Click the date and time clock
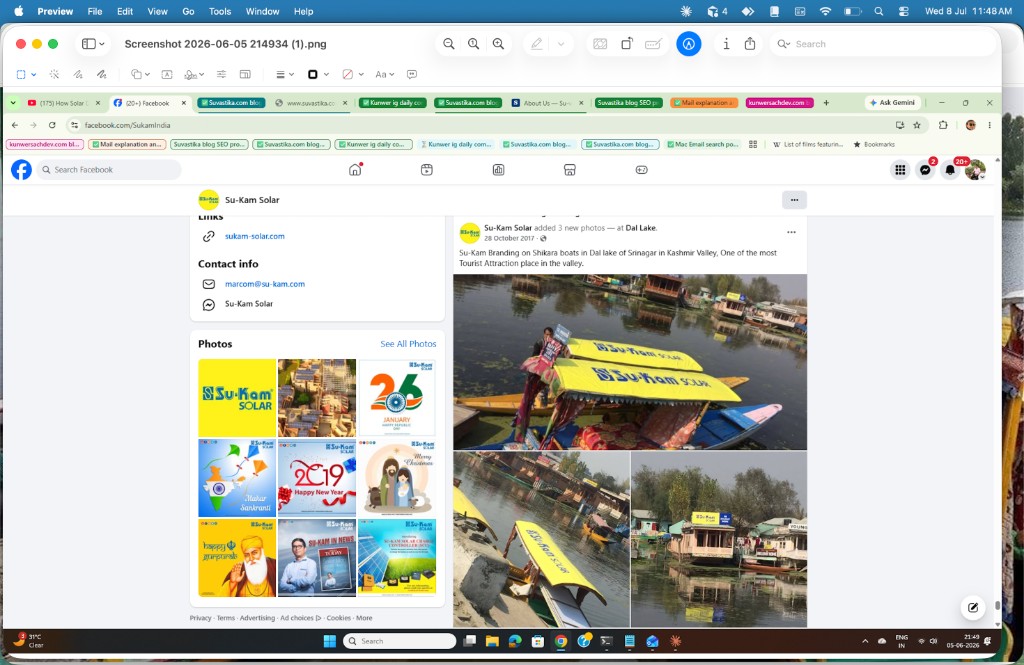 coord(968,11)
